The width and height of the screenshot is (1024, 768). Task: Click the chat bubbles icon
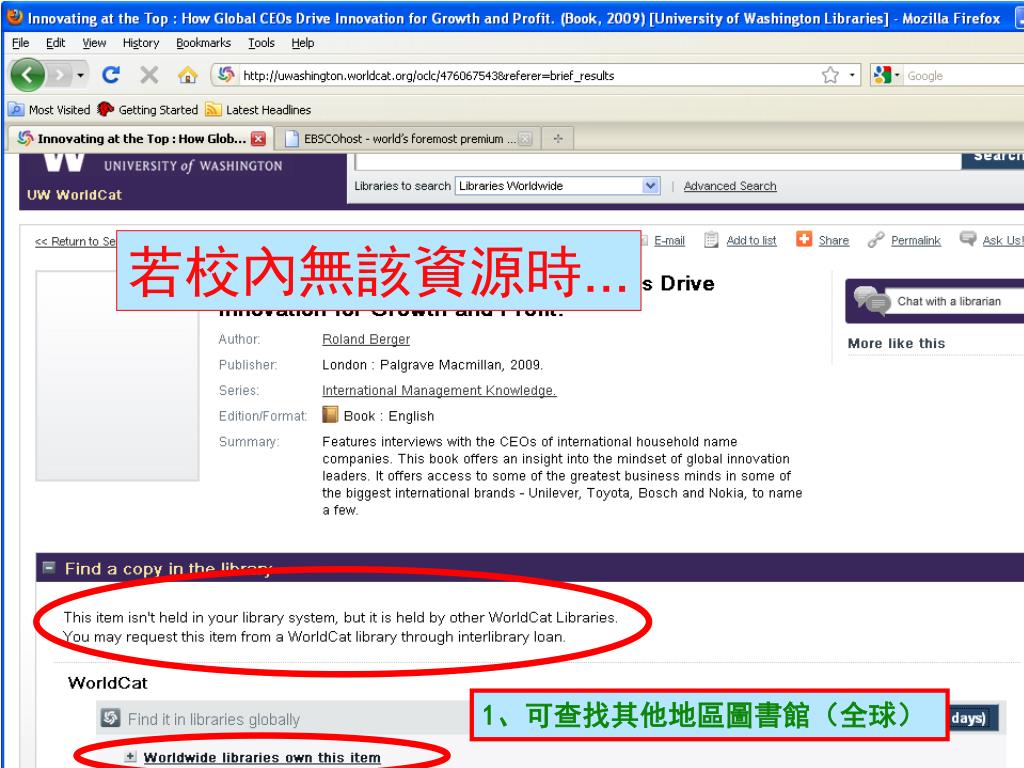coord(871,300)
